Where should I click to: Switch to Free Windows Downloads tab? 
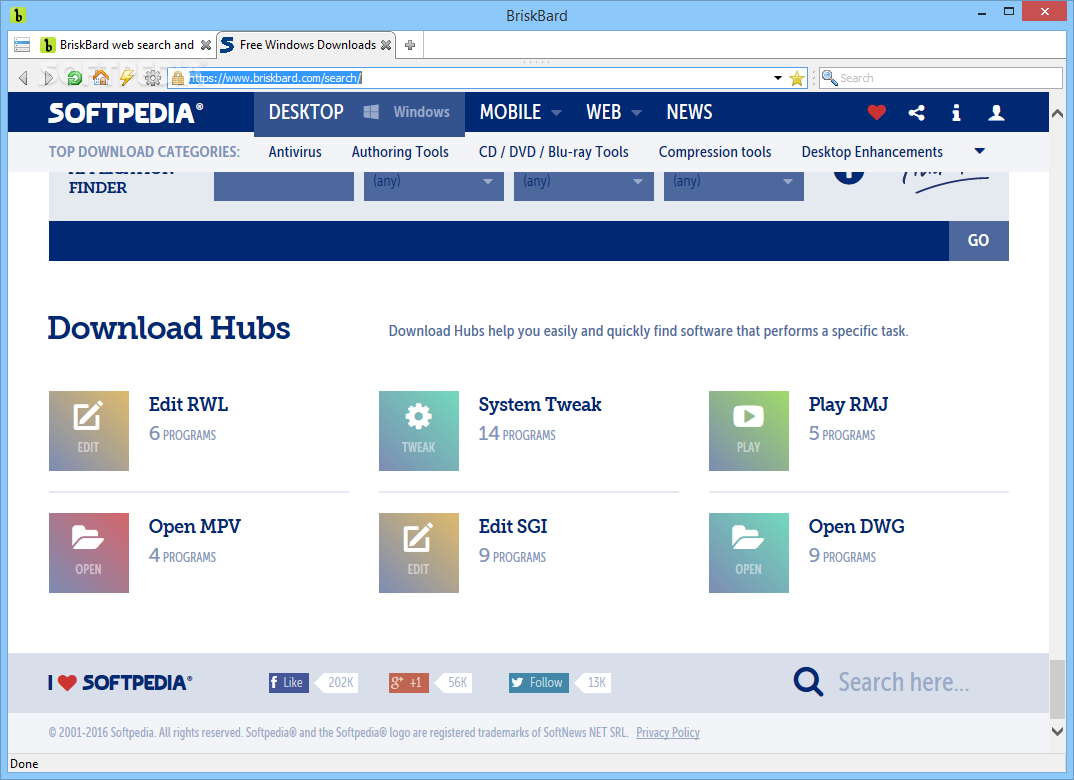307,45
